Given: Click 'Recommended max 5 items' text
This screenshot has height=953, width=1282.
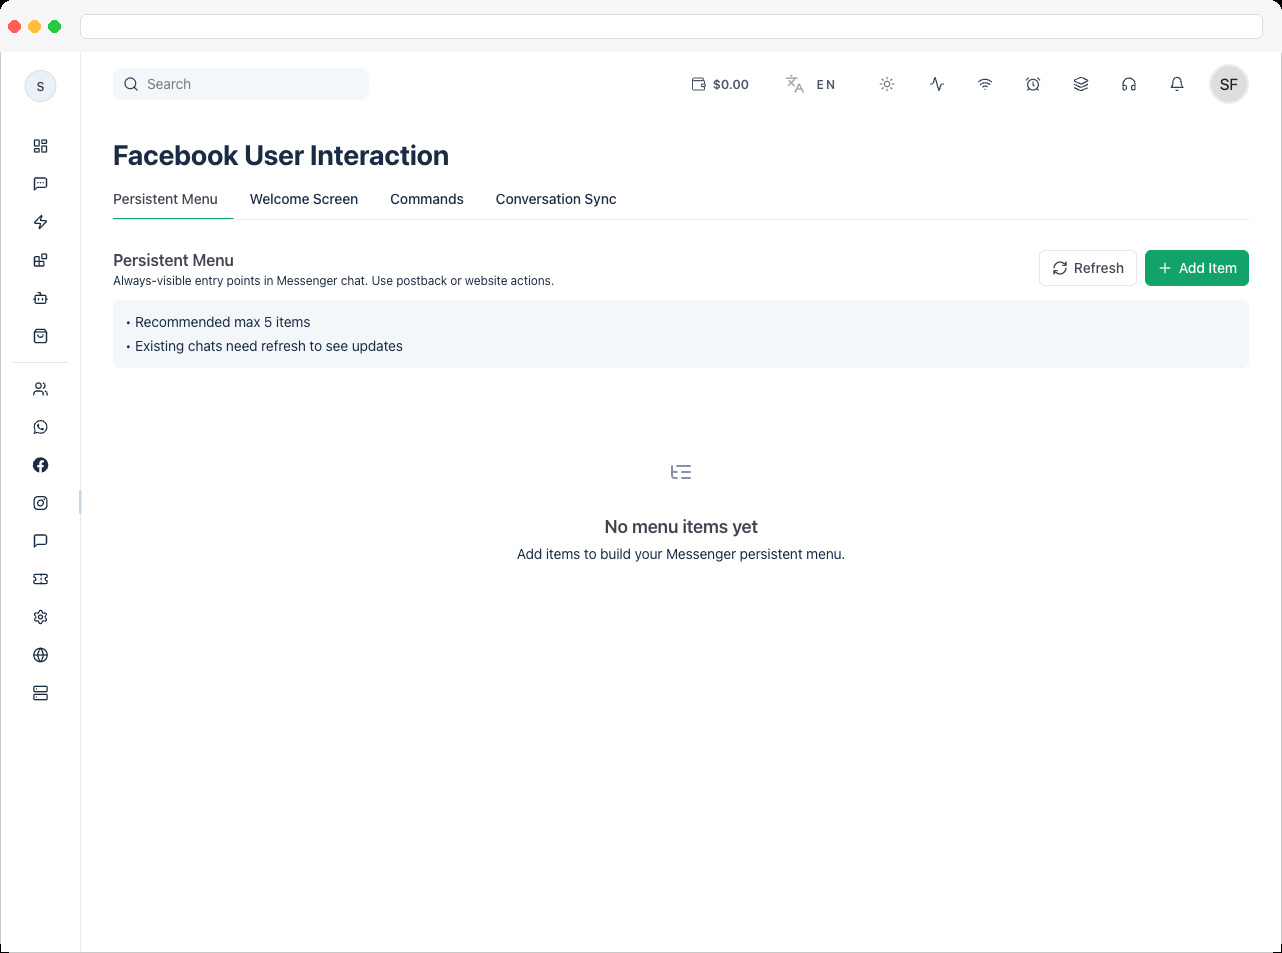Looking at the screenshot, I should point(223,322).
